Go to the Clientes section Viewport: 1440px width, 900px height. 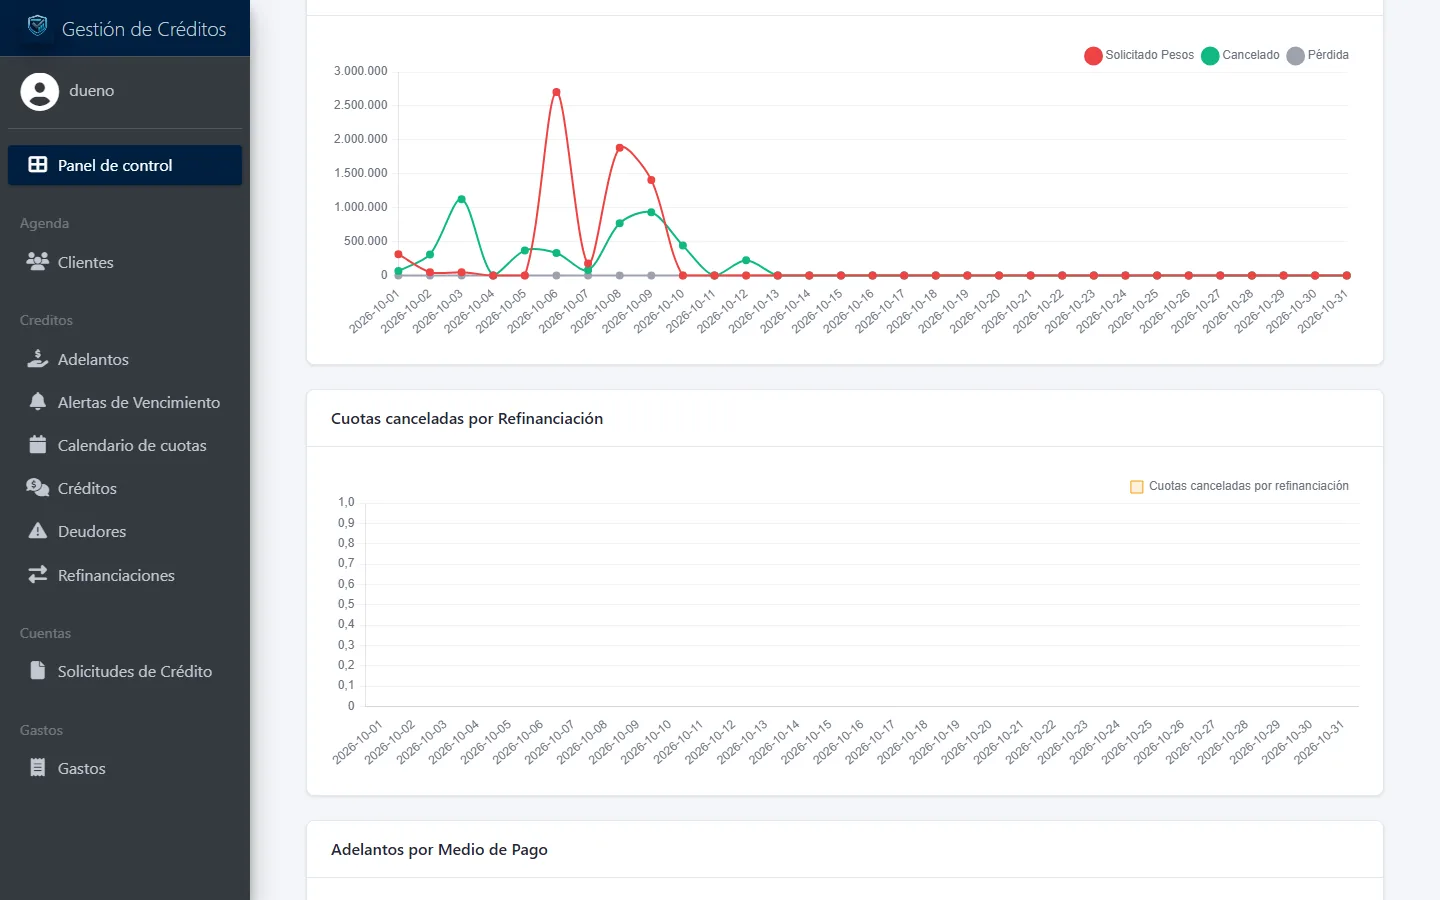pos(125,262)
